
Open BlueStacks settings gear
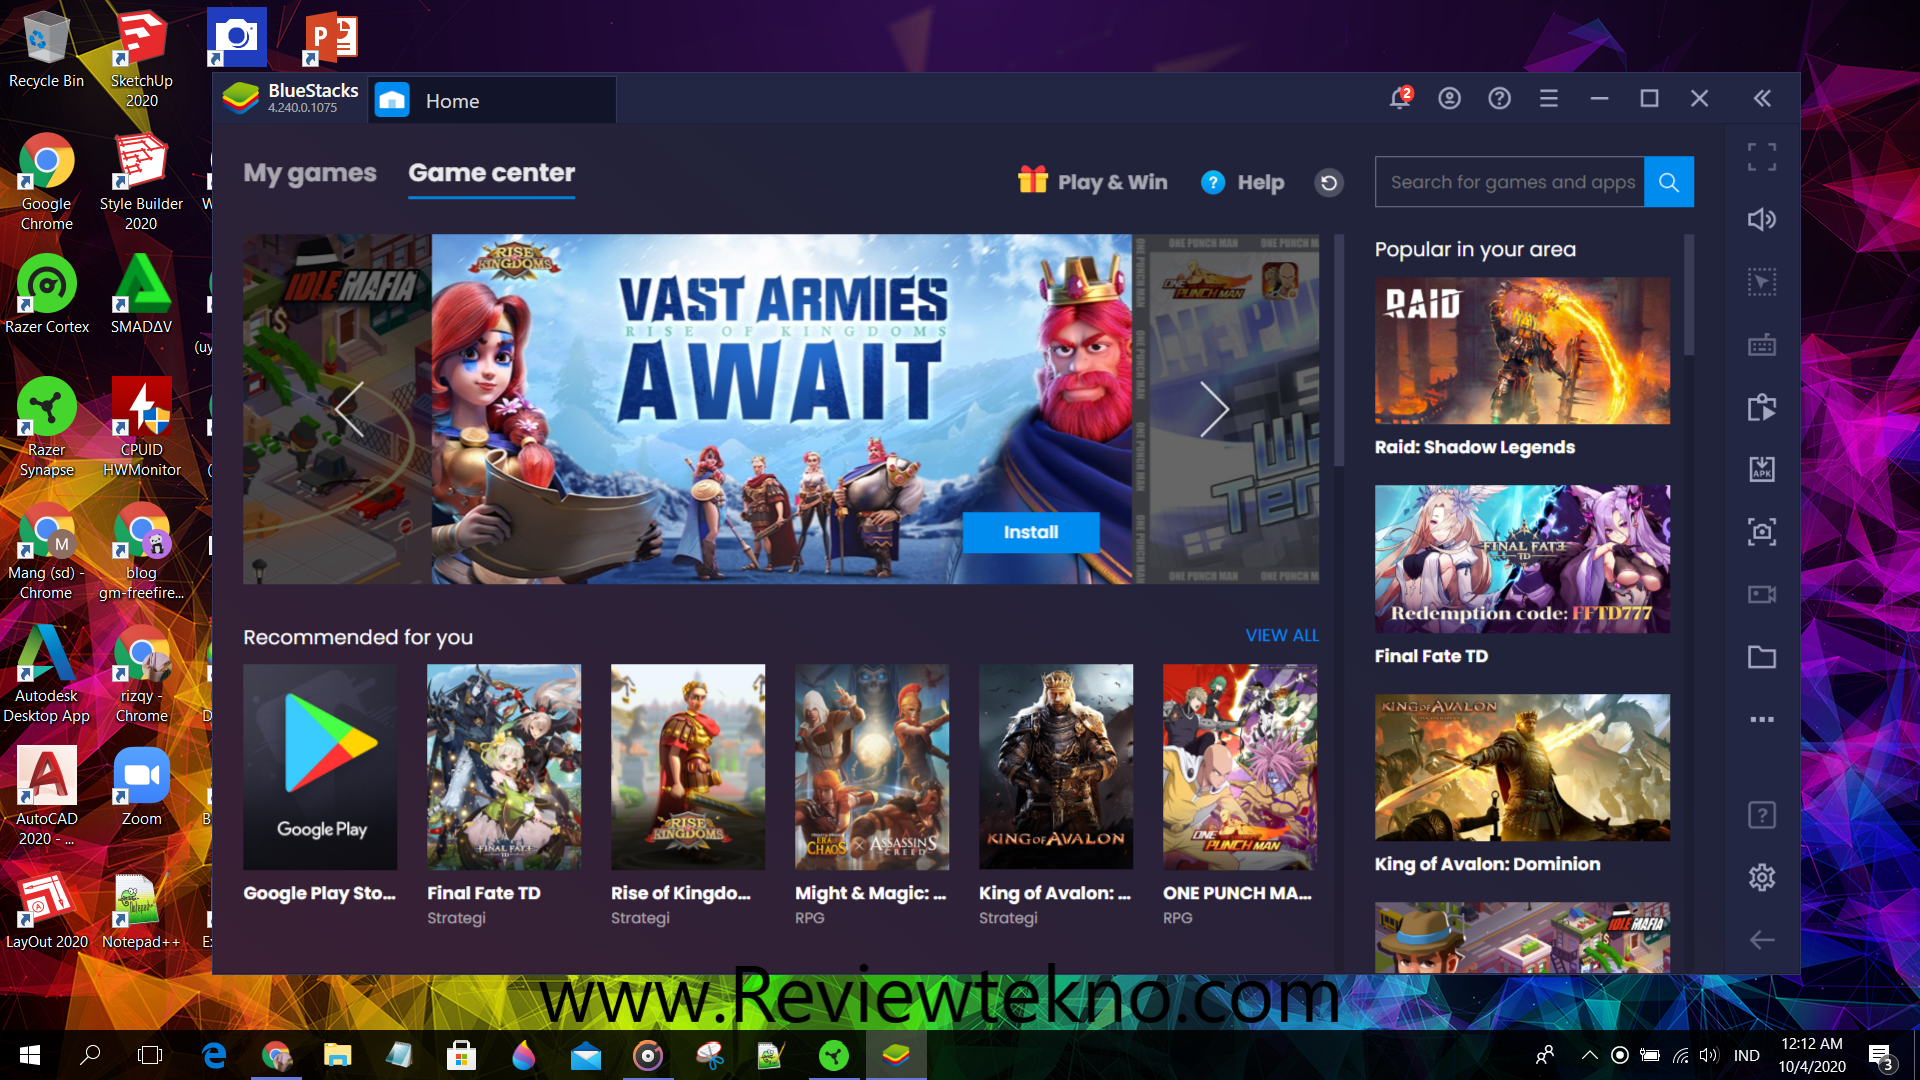coord(1762,877)
